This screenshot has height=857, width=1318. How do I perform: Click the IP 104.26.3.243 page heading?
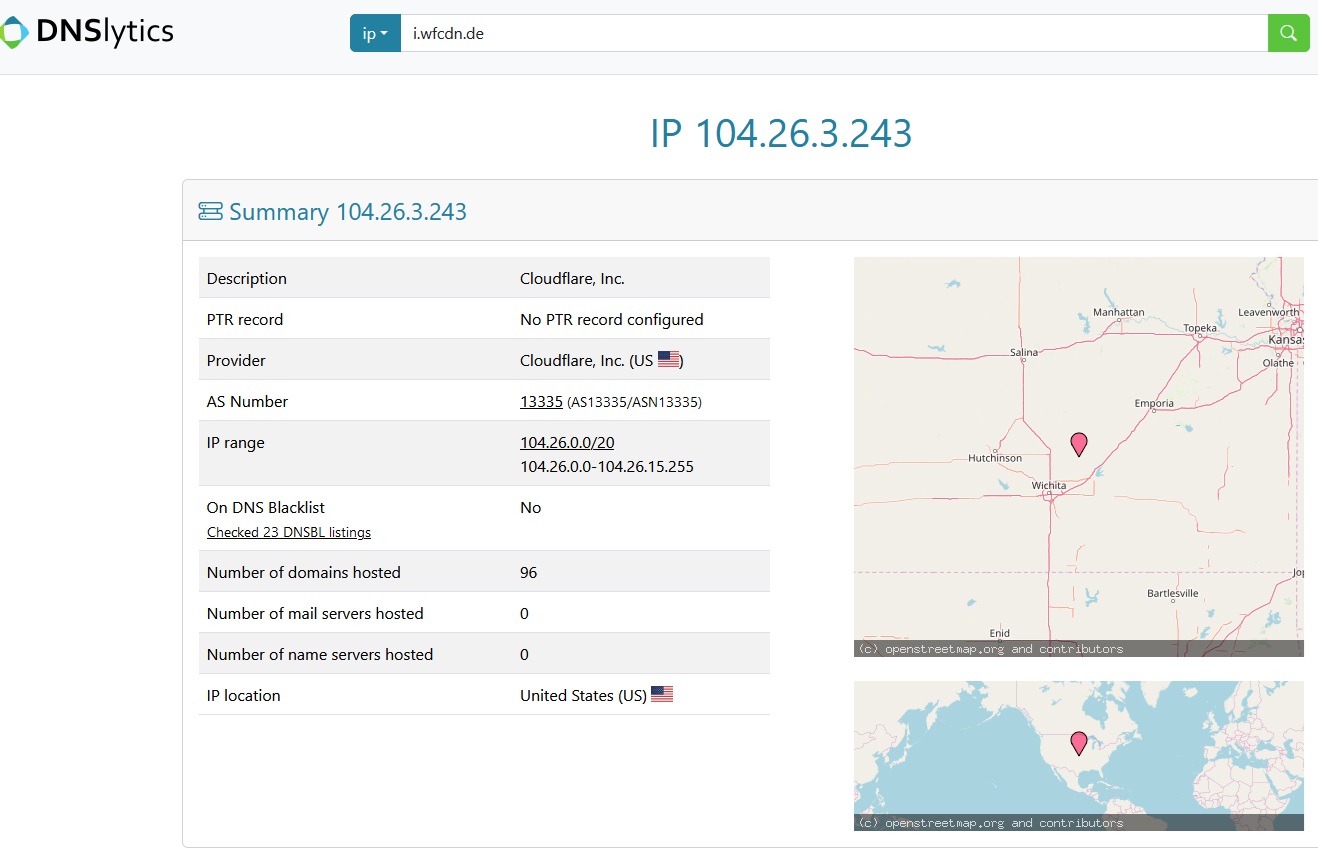coord(781,133)
